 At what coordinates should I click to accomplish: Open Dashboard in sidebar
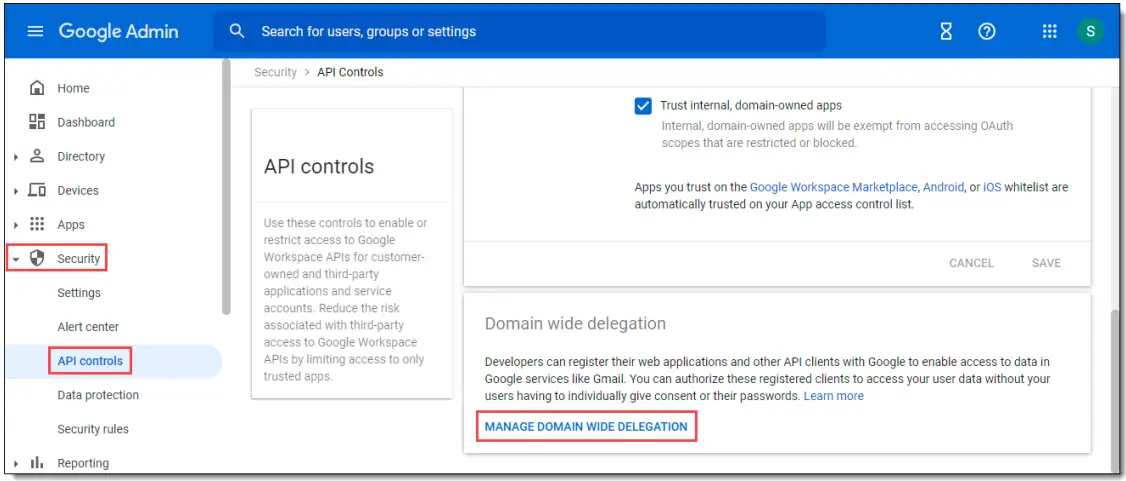pyautogui.click(x=86, y=122)
